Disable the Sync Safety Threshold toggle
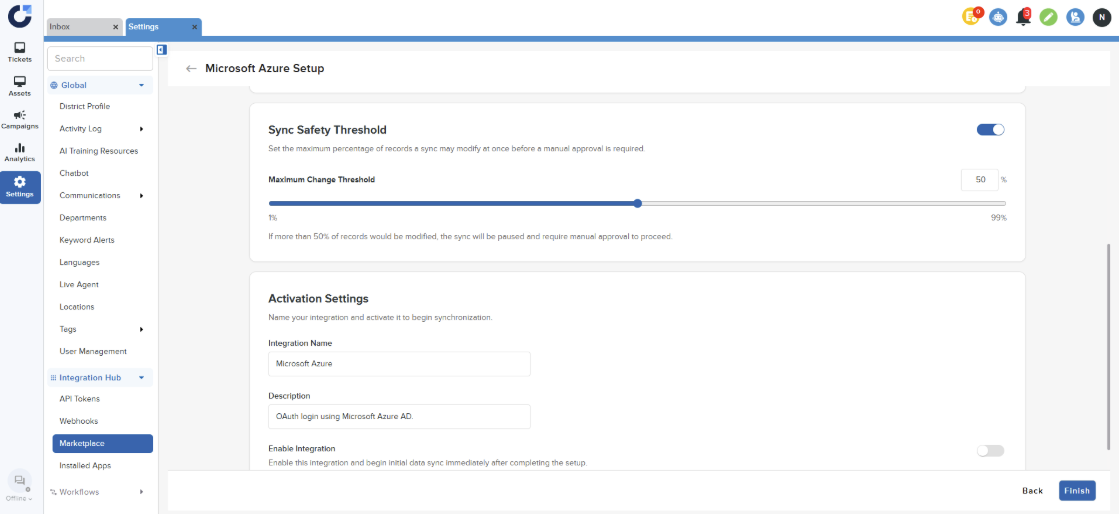Screen dimensions: 1119x514 [x=990, y=129]
